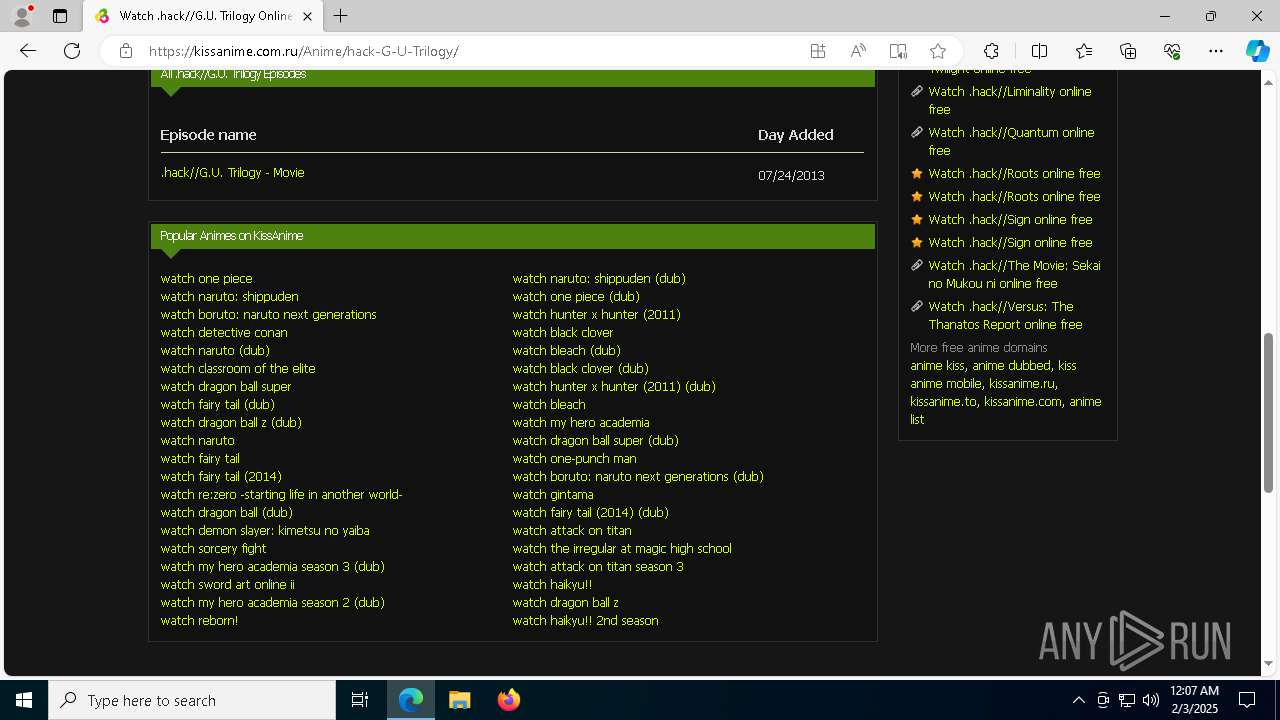1280x720 pixels.
Task: Add page to favorites star icon
Action: point(937,51)
